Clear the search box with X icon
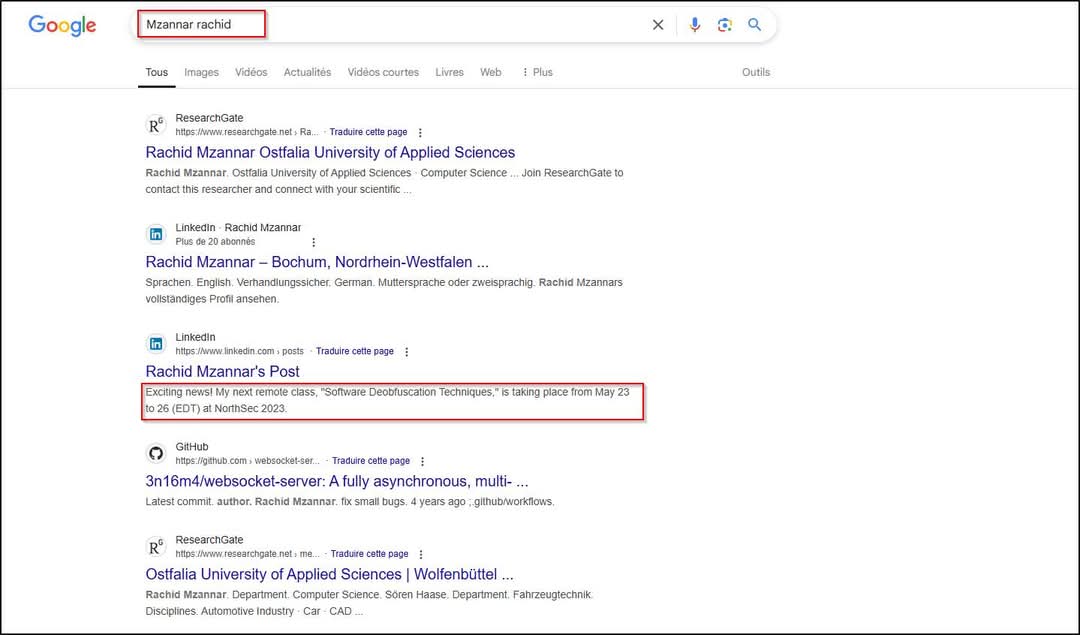This screenshot has height=635, width=1080. coord(658,25)
